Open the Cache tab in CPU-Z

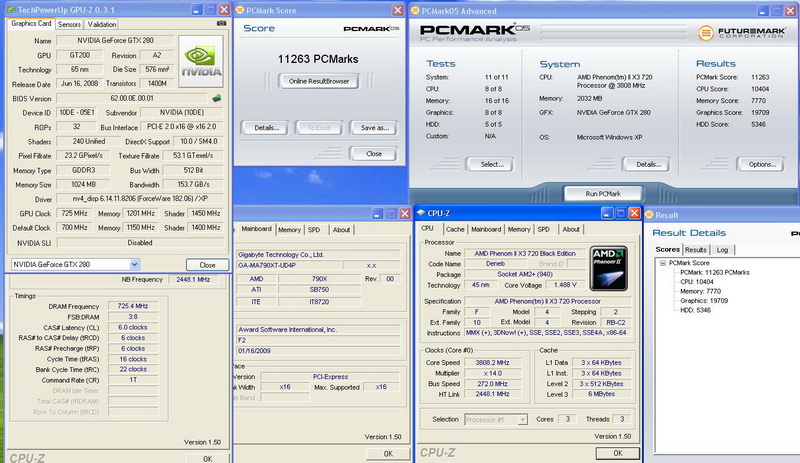tap(455, 230)
